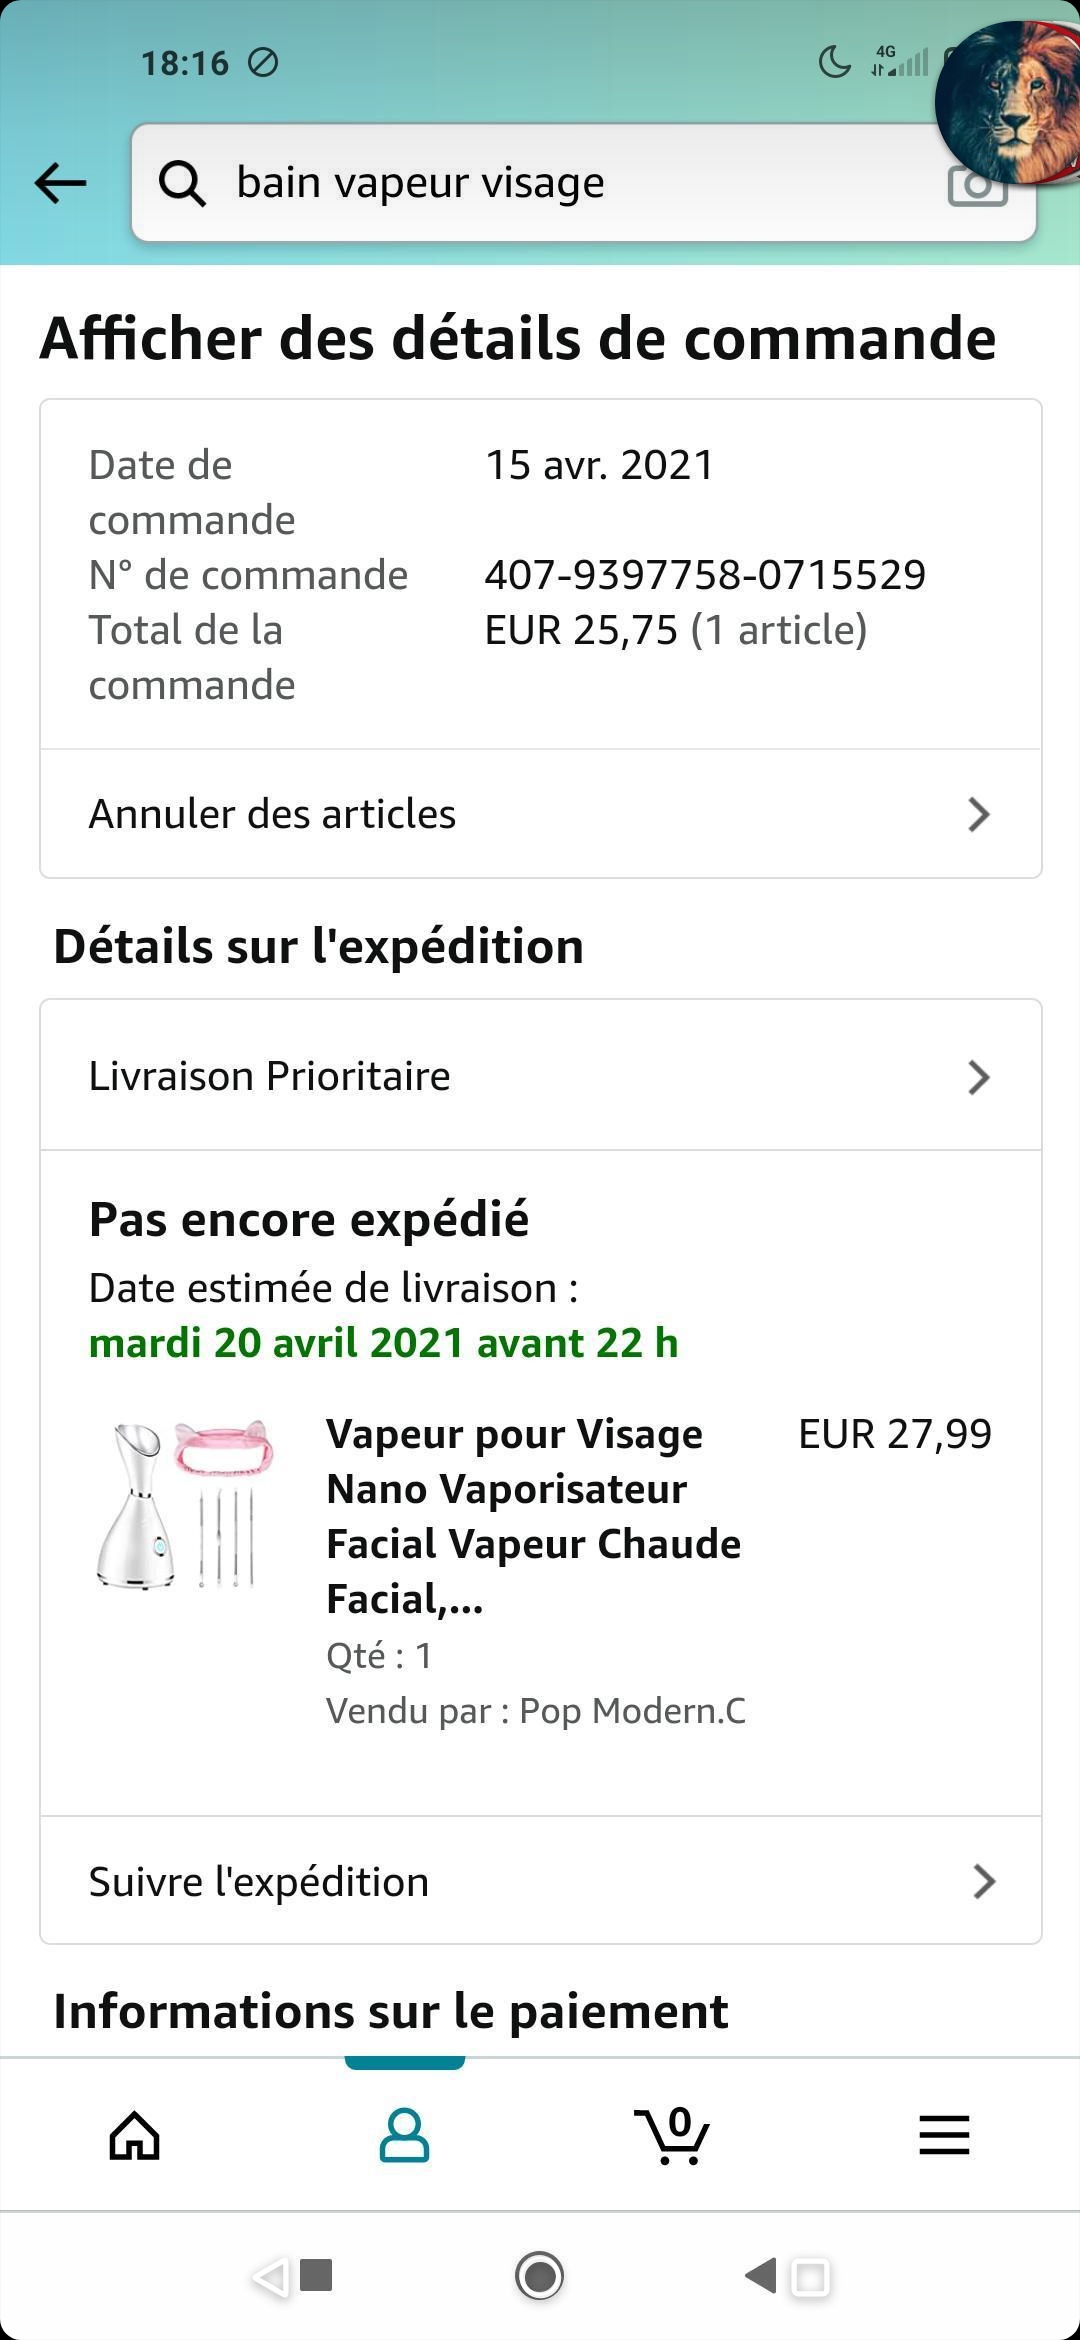Expand Livraison Prioritaire chevron
1080x2340 pixels.
(979, 1077)
